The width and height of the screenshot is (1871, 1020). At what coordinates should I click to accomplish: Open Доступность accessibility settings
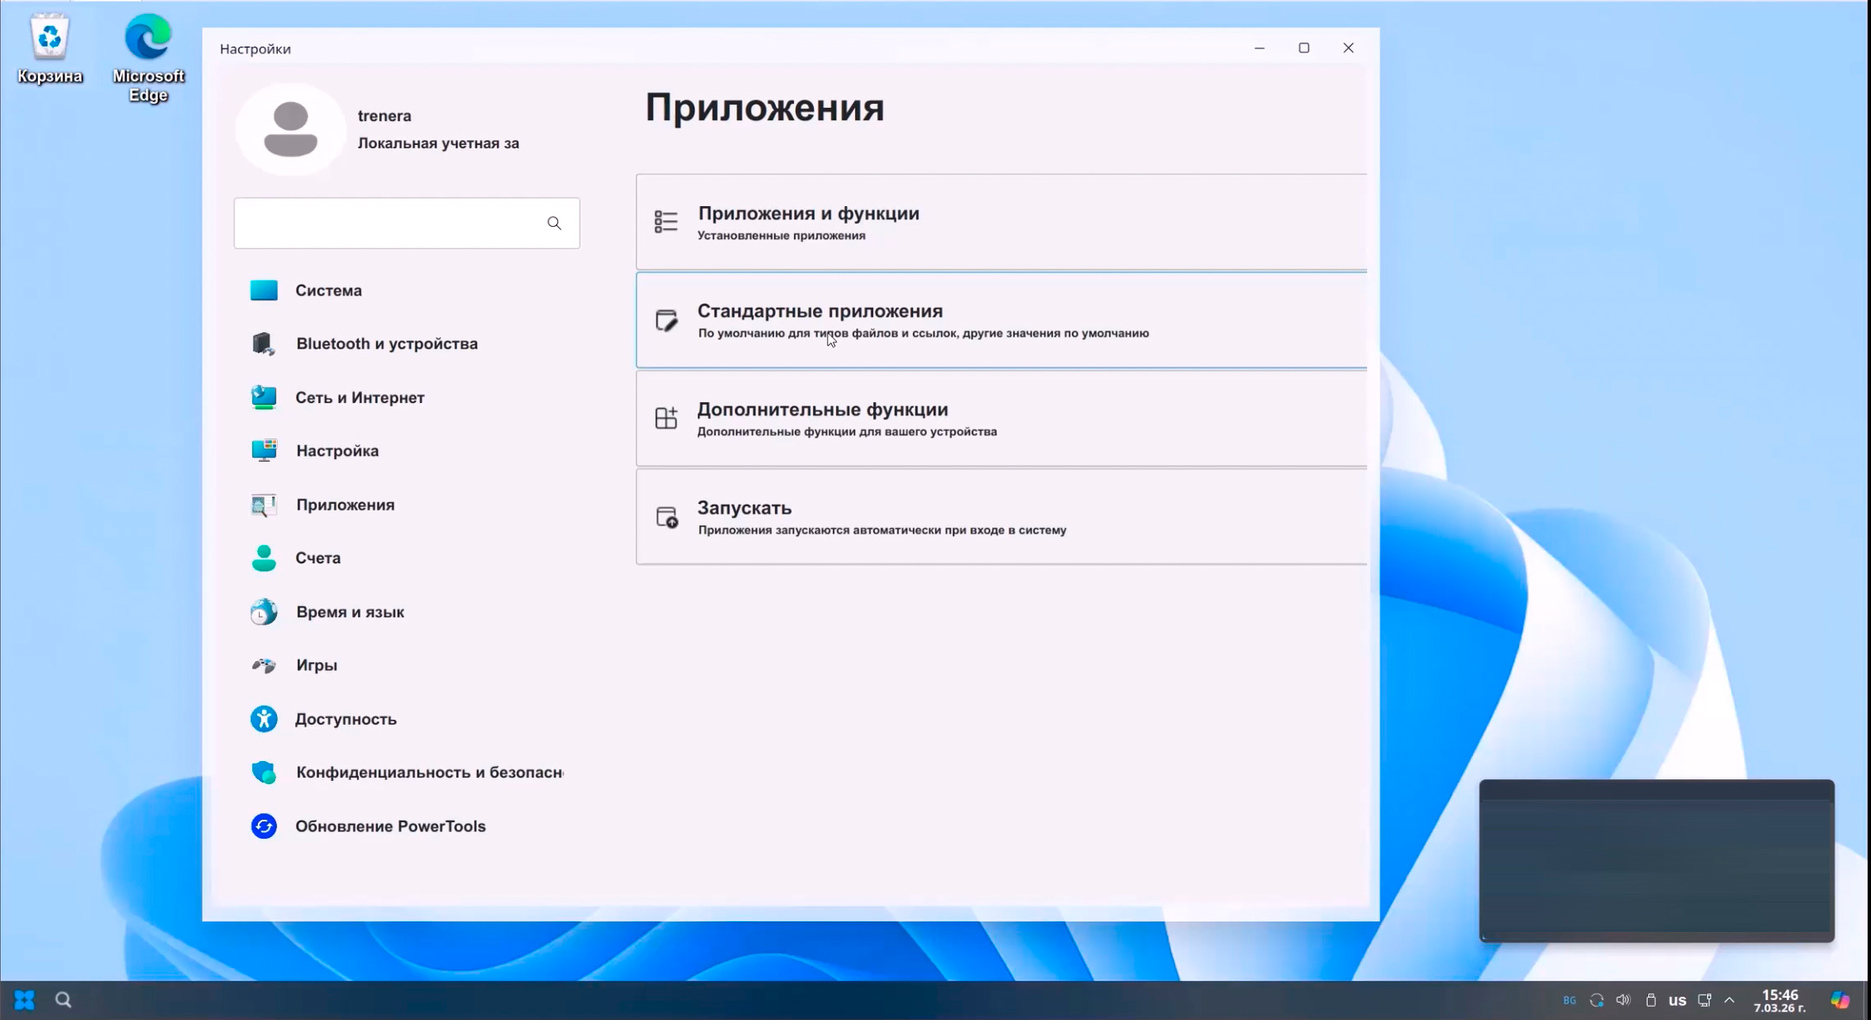(x=345, y=719)
